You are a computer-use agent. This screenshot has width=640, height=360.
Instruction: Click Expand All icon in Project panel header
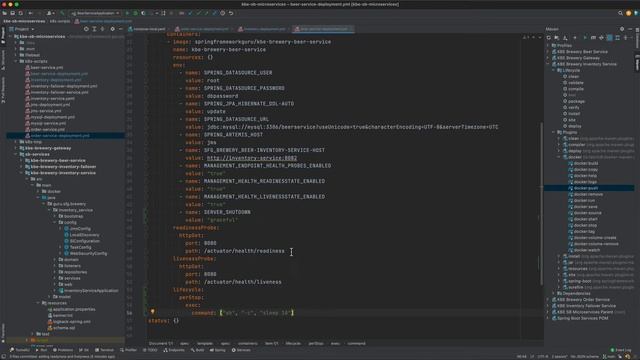pos(94,29)
